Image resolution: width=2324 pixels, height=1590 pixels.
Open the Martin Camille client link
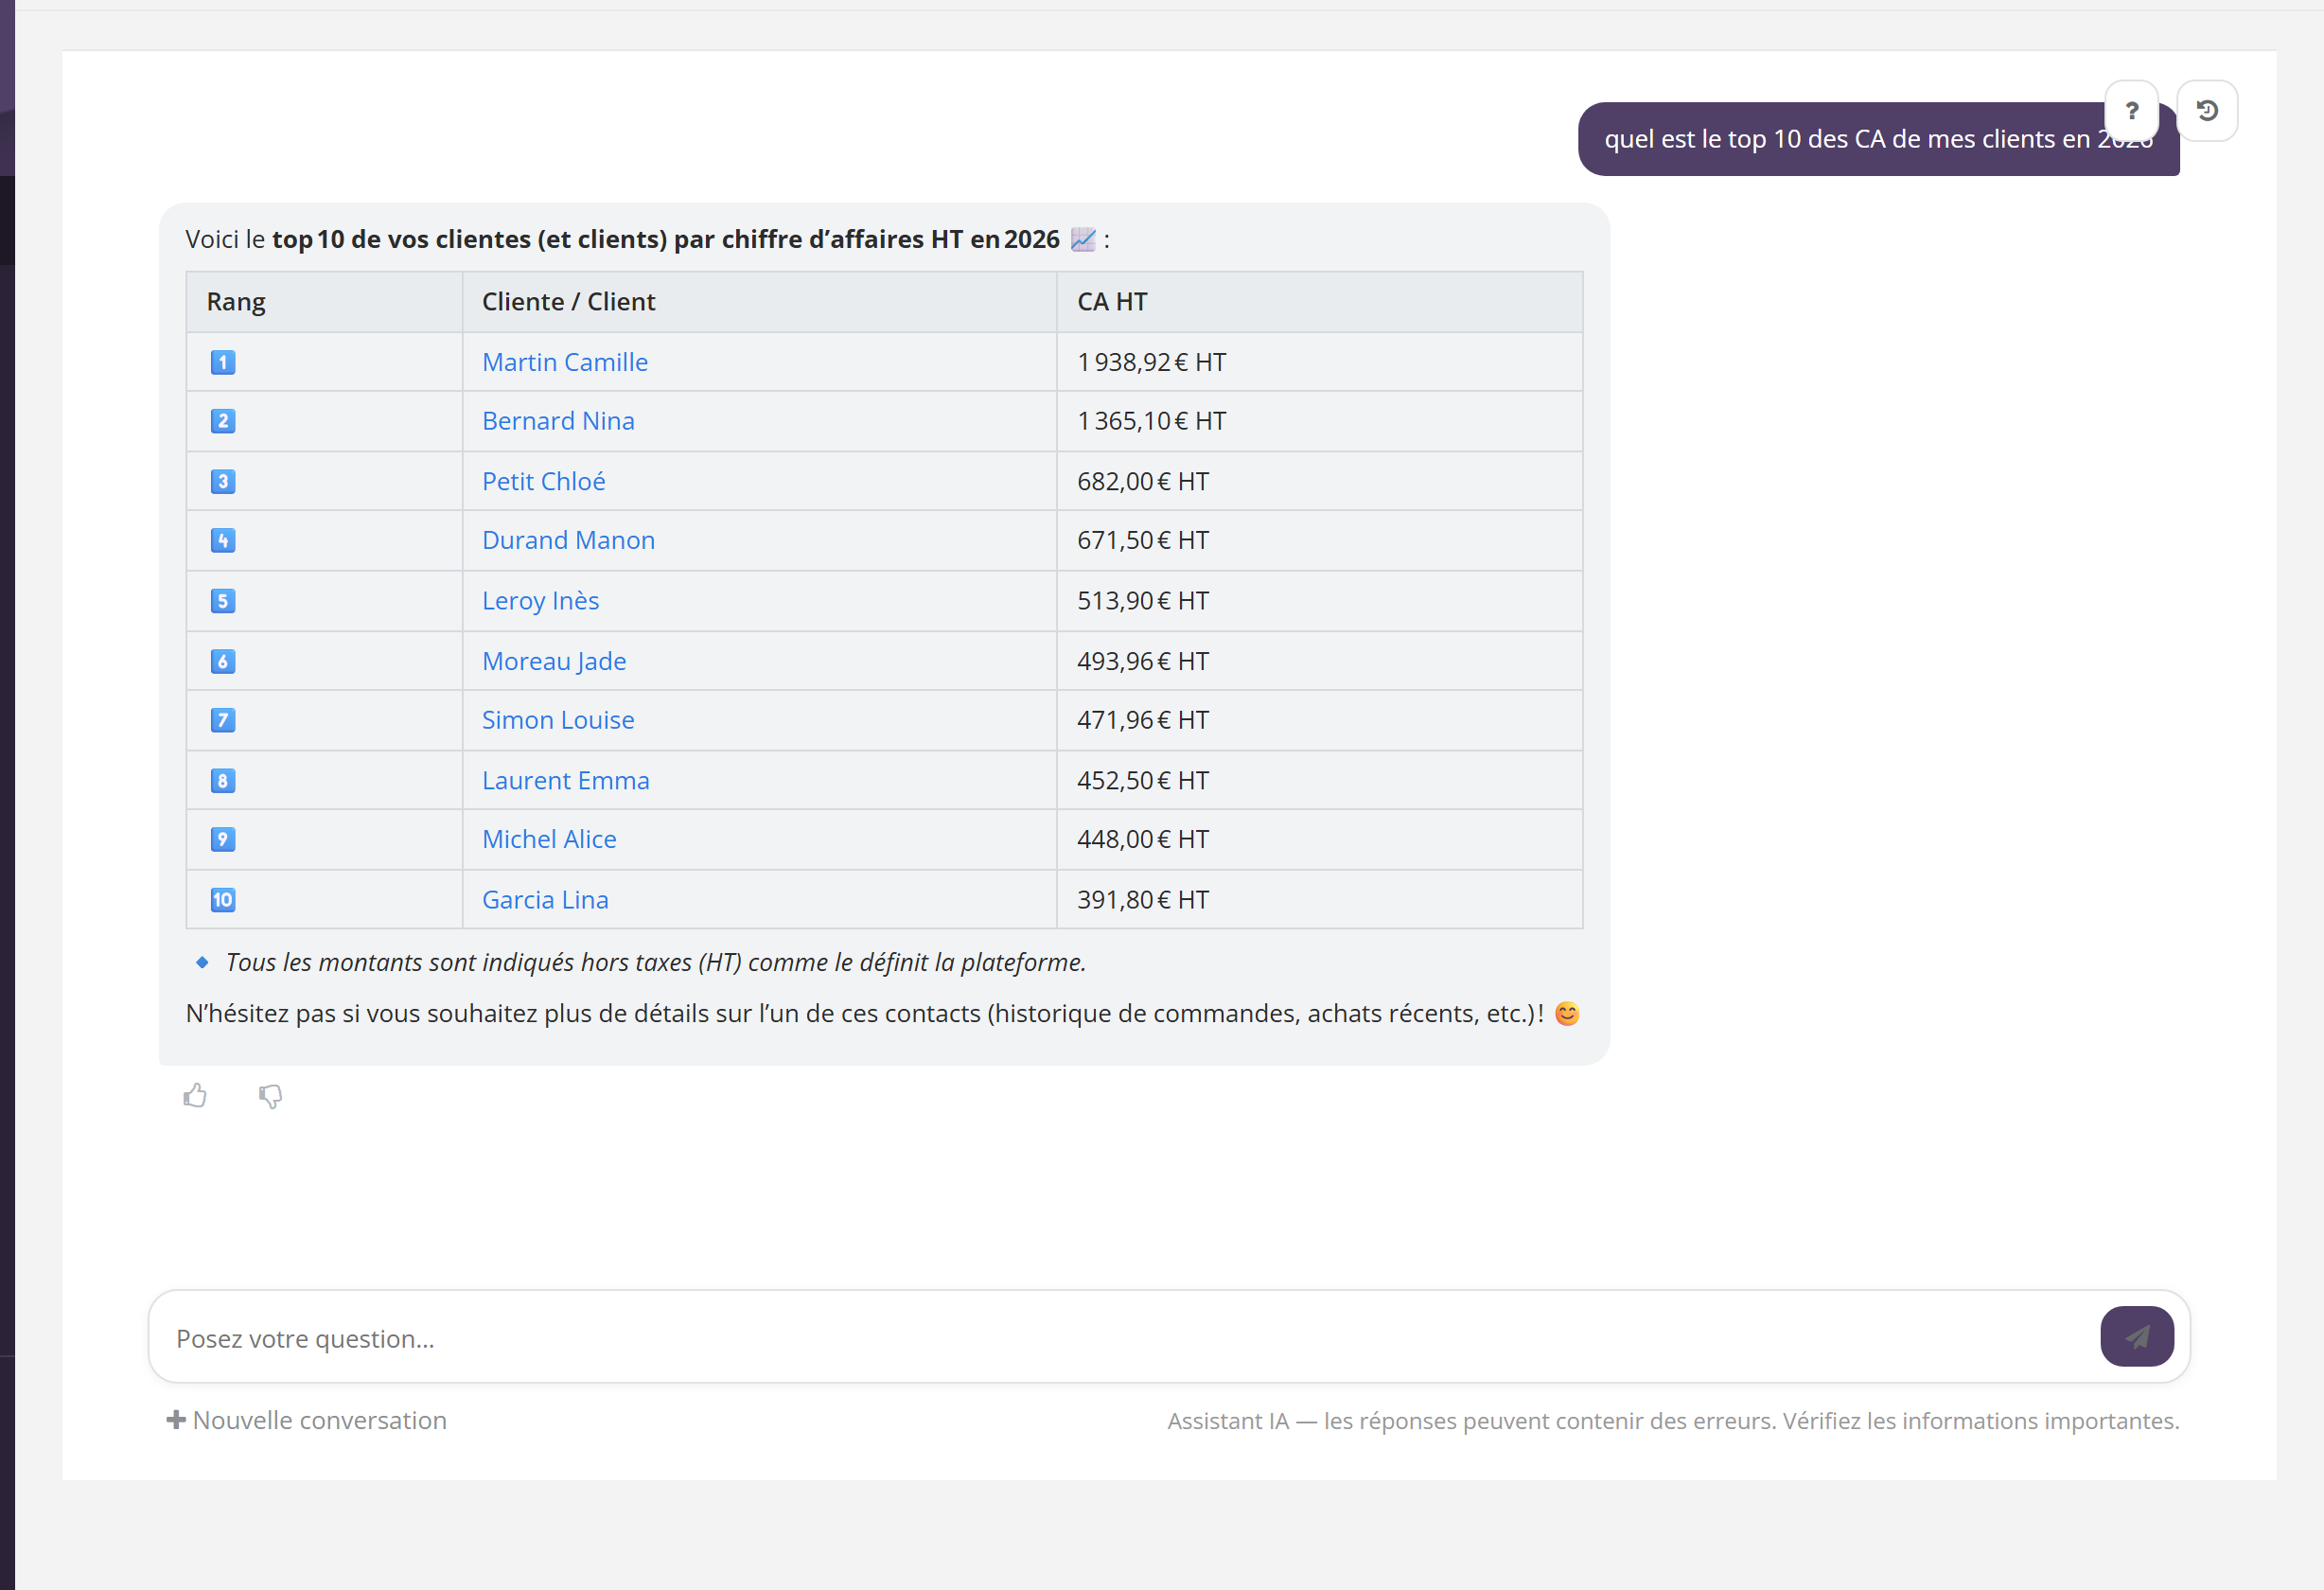(x=565, y=362)
